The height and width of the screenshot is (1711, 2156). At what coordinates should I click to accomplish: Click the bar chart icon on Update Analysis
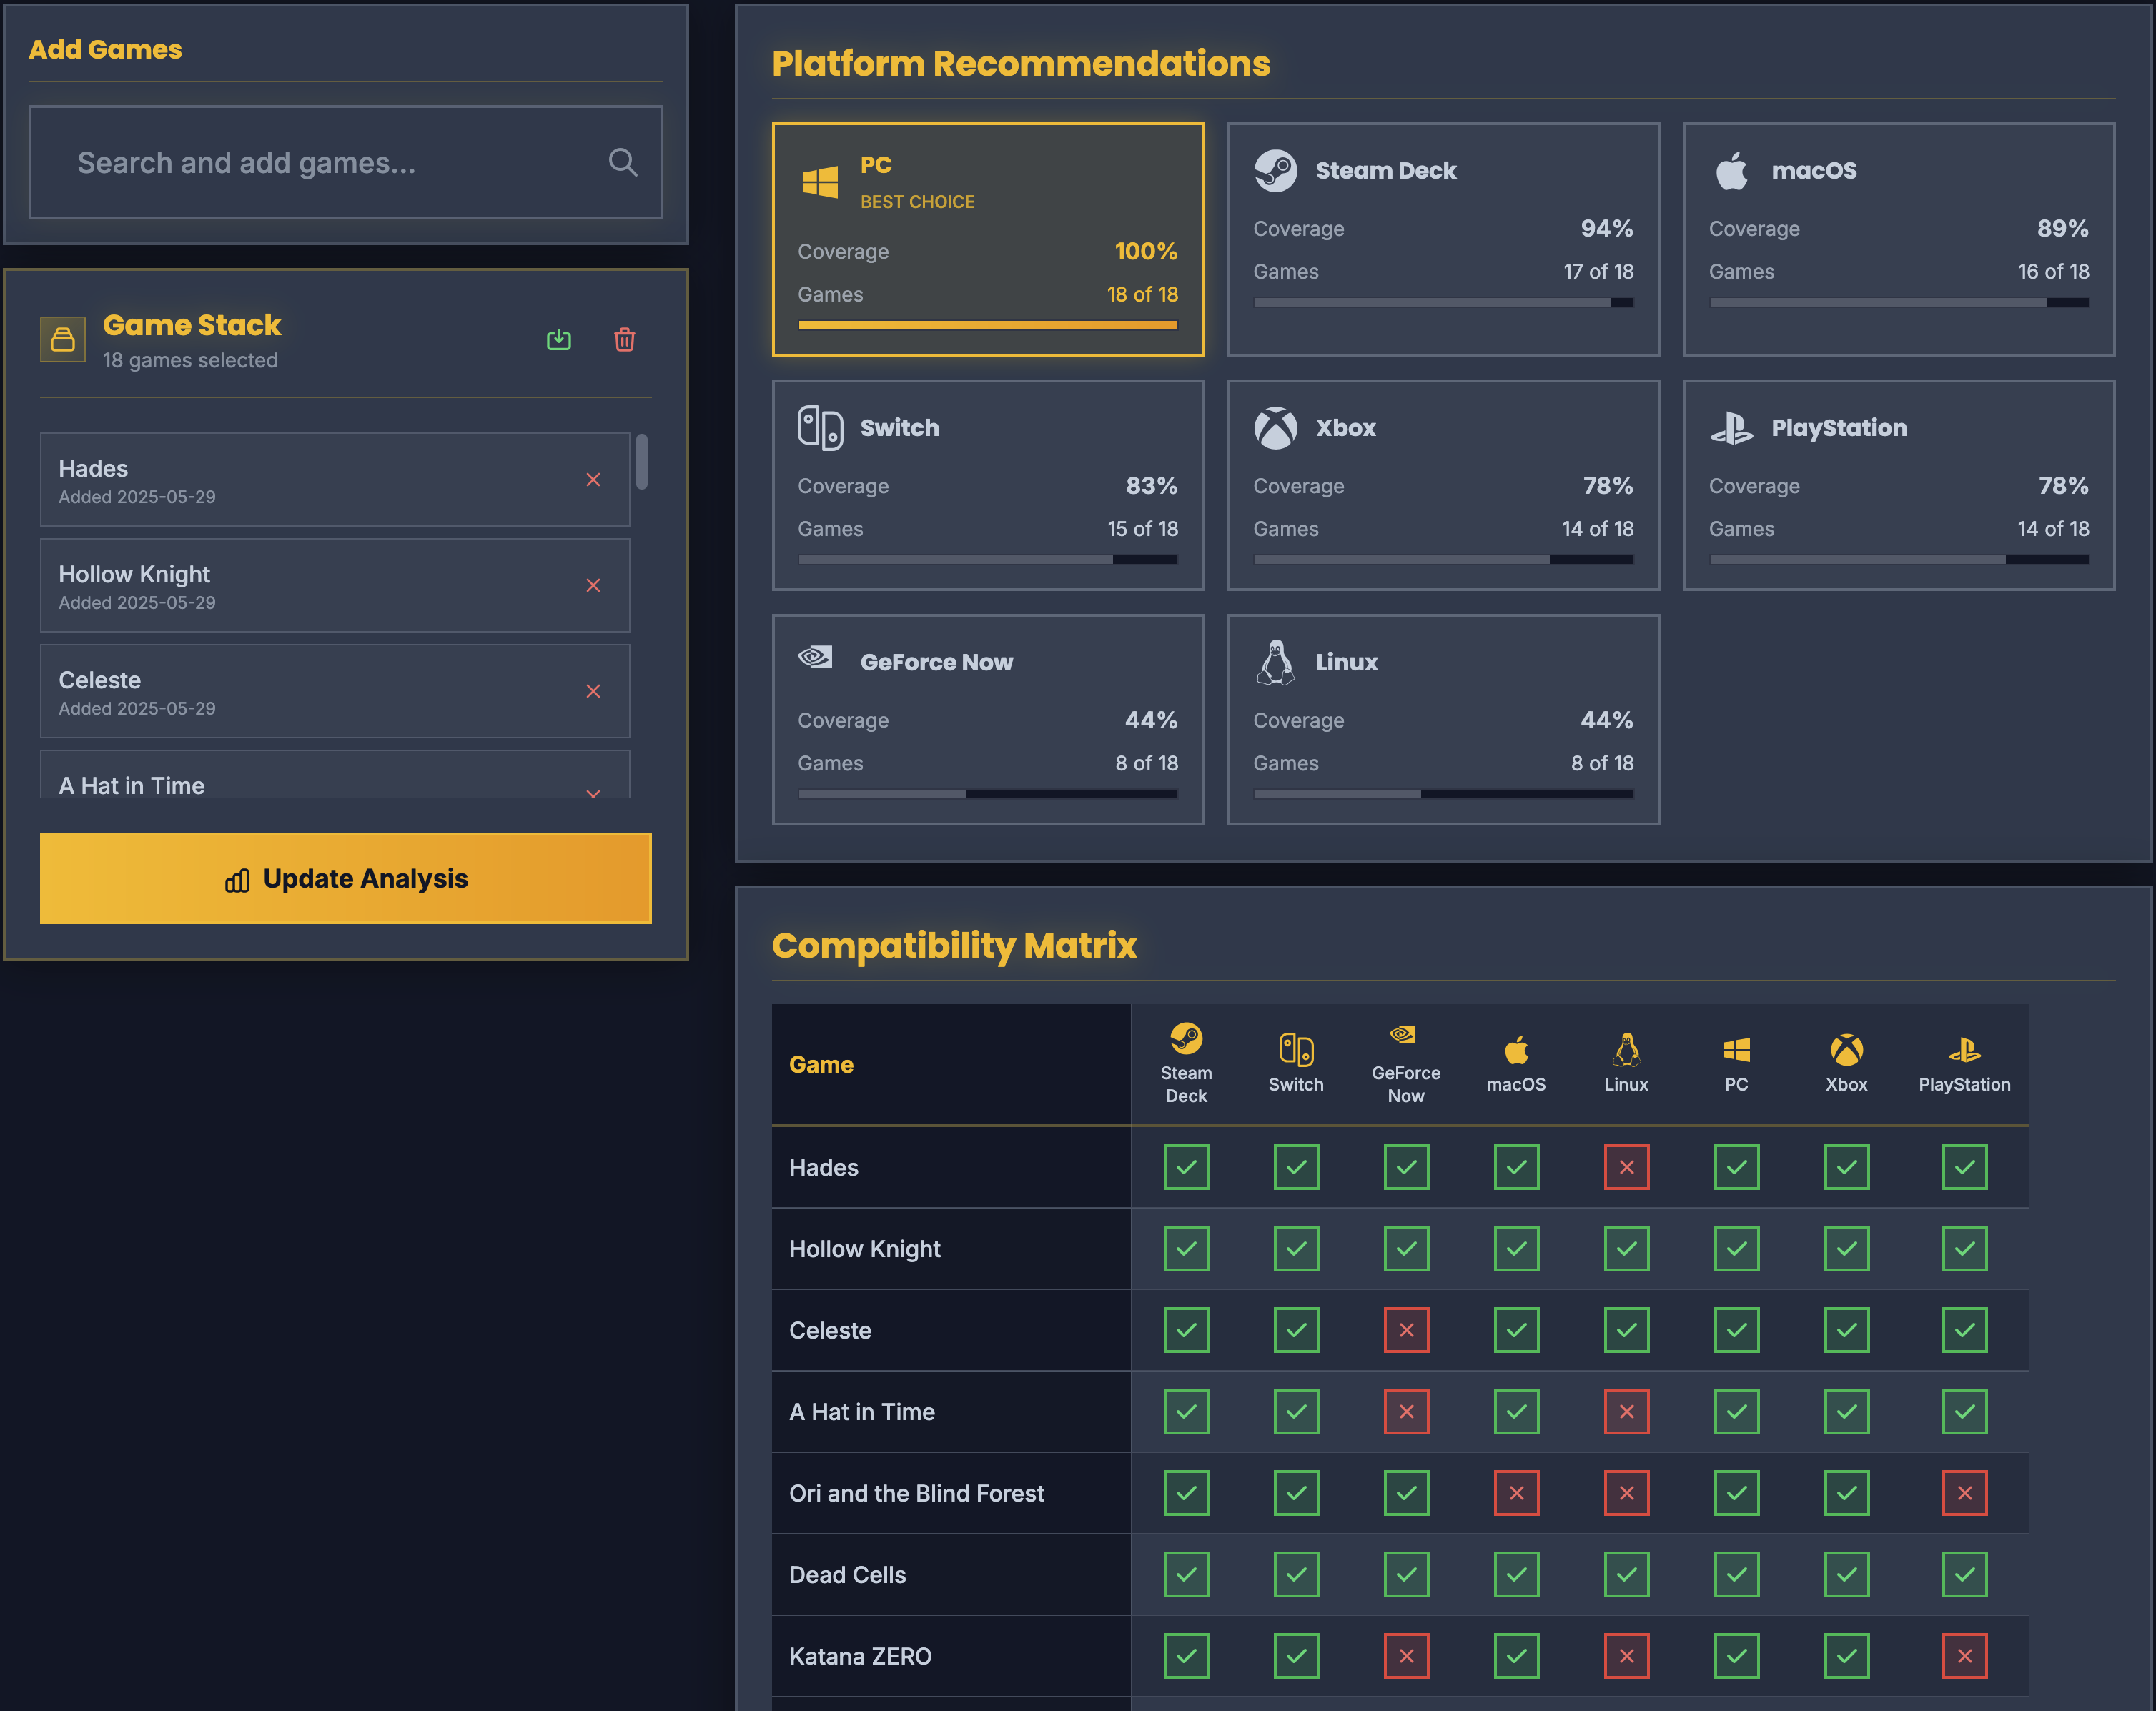click(x=237, y=880)
